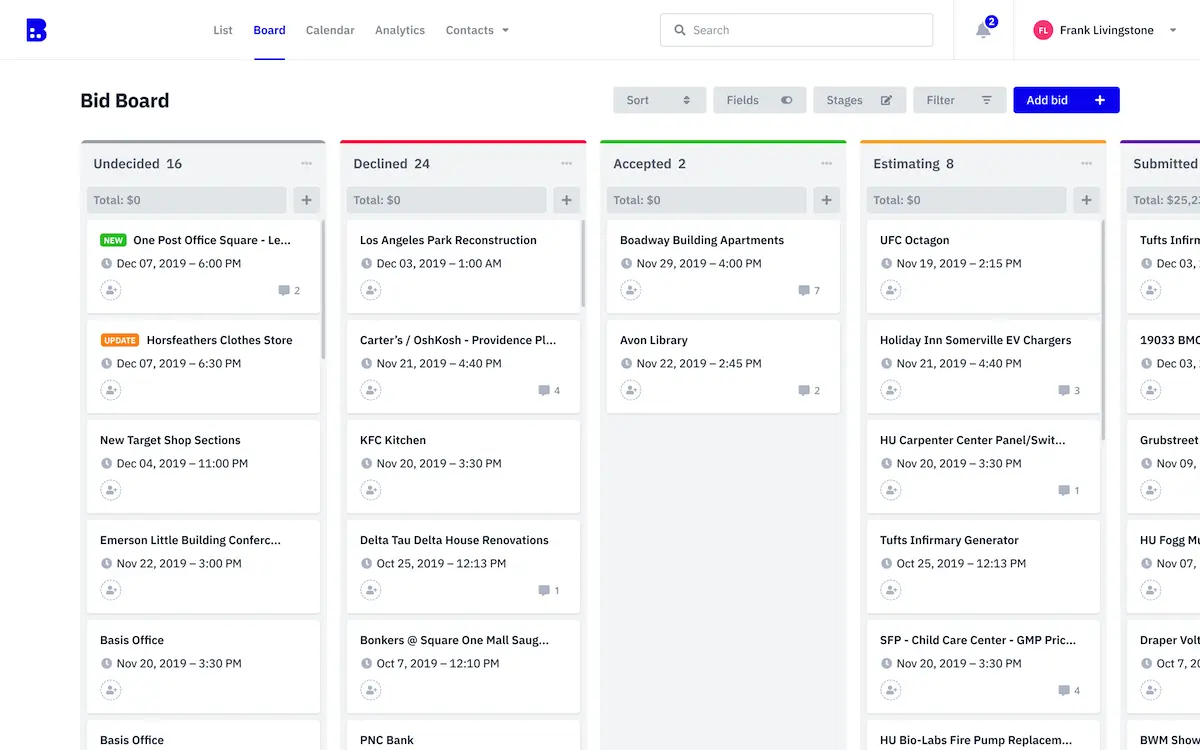The width and height of the screenshot is (1200, 750).
Task: Assign user on Tufts Infirmary Generator card
Action: pos(891,590)
